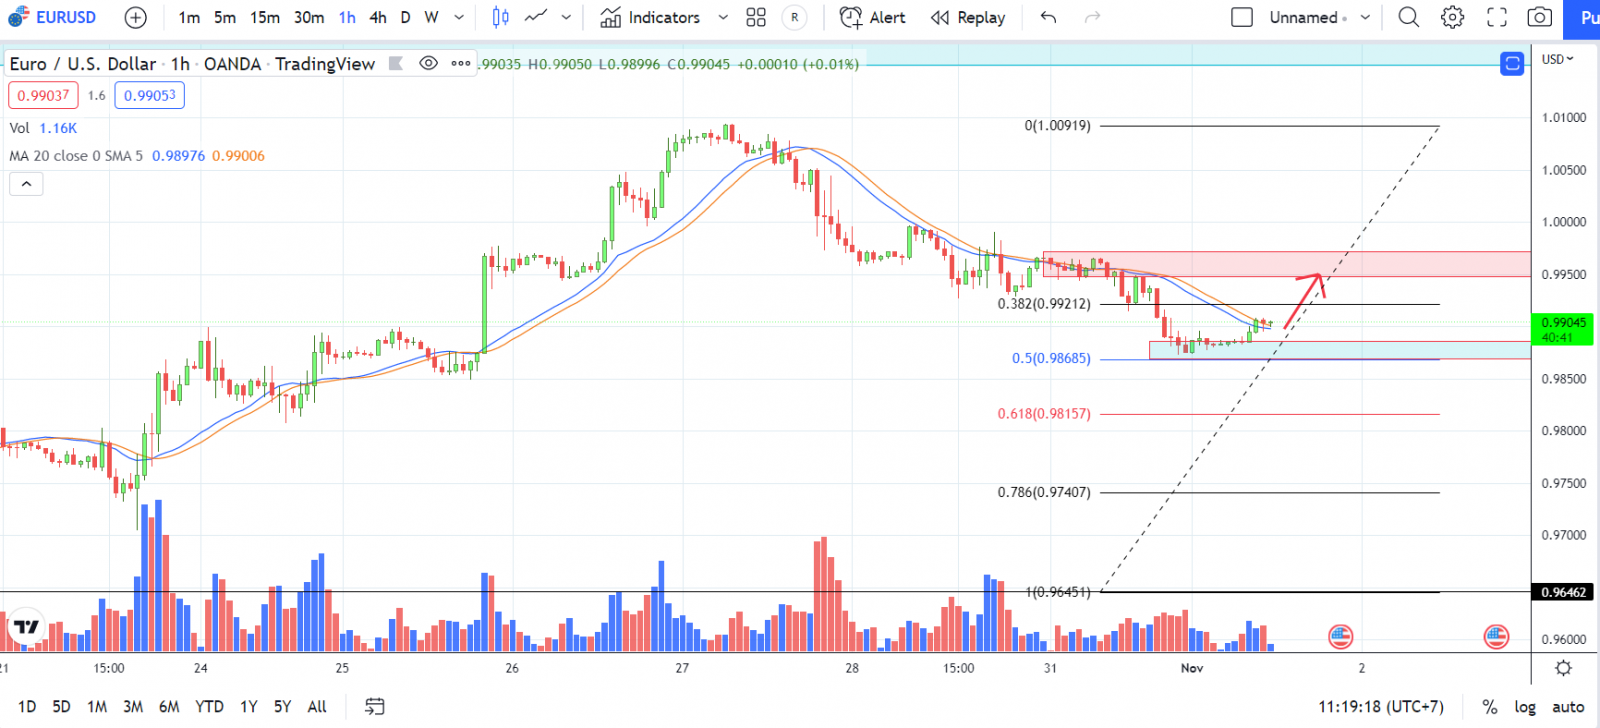Select the 1h timeframe
The image size is (1600, 728).
[x=347, y=17]
